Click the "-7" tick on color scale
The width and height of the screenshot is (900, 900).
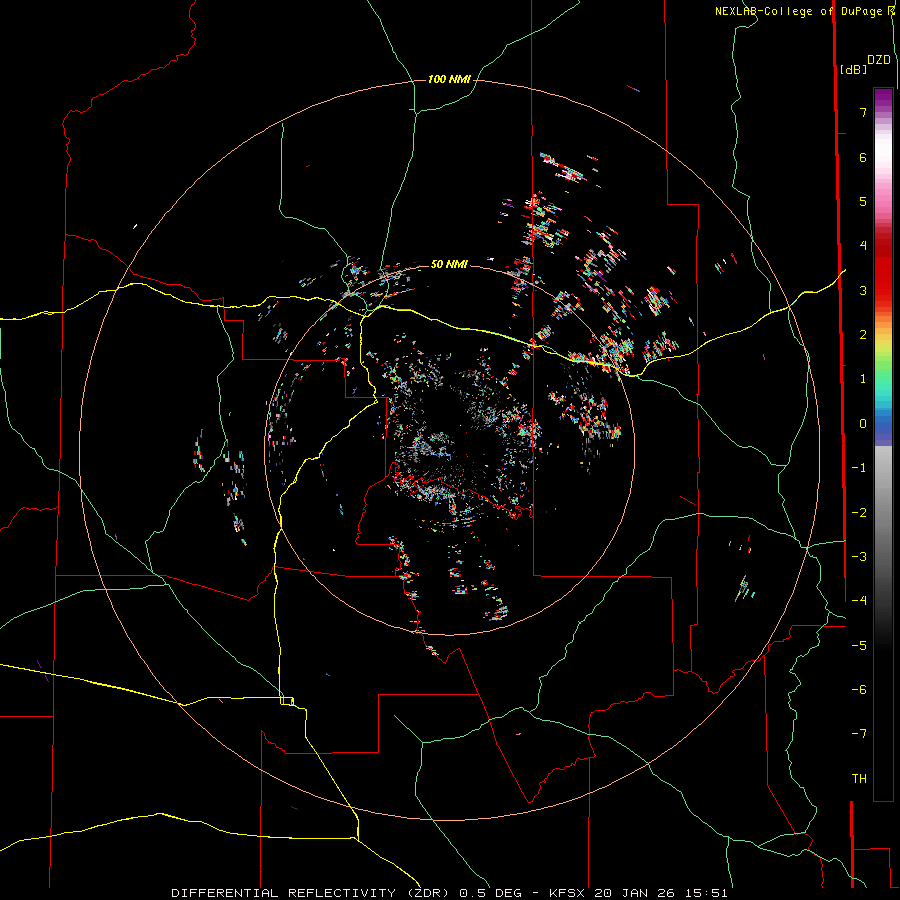click(859, 734)
